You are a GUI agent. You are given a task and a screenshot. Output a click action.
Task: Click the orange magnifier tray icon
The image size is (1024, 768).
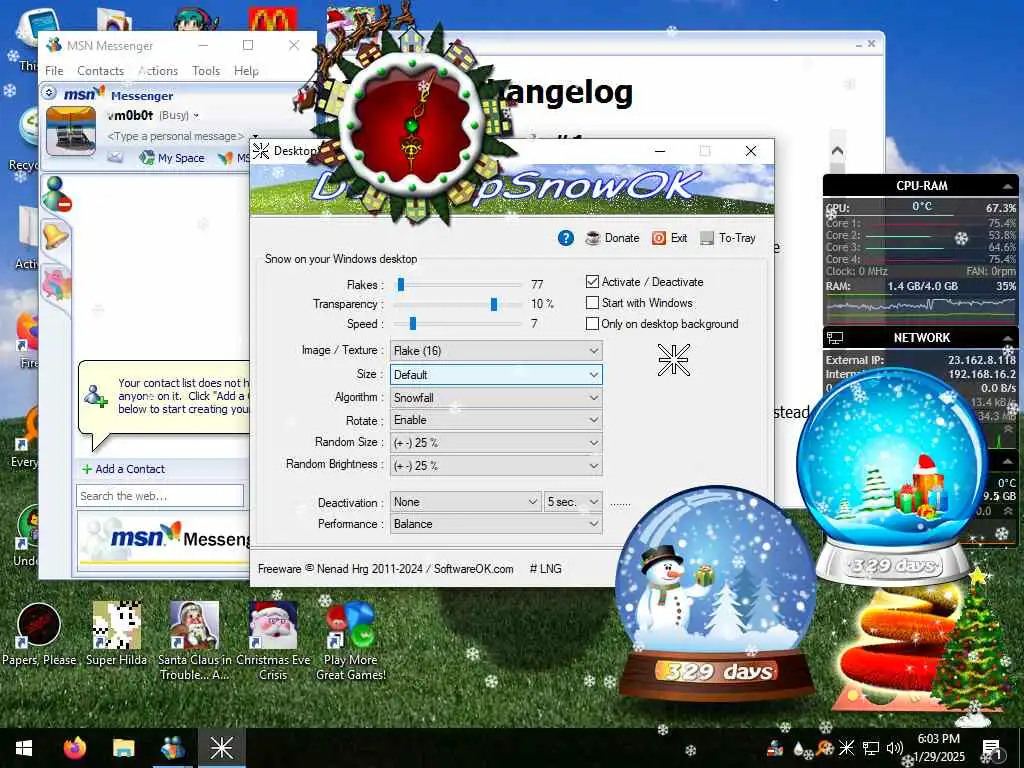click(x=825, y=748)
